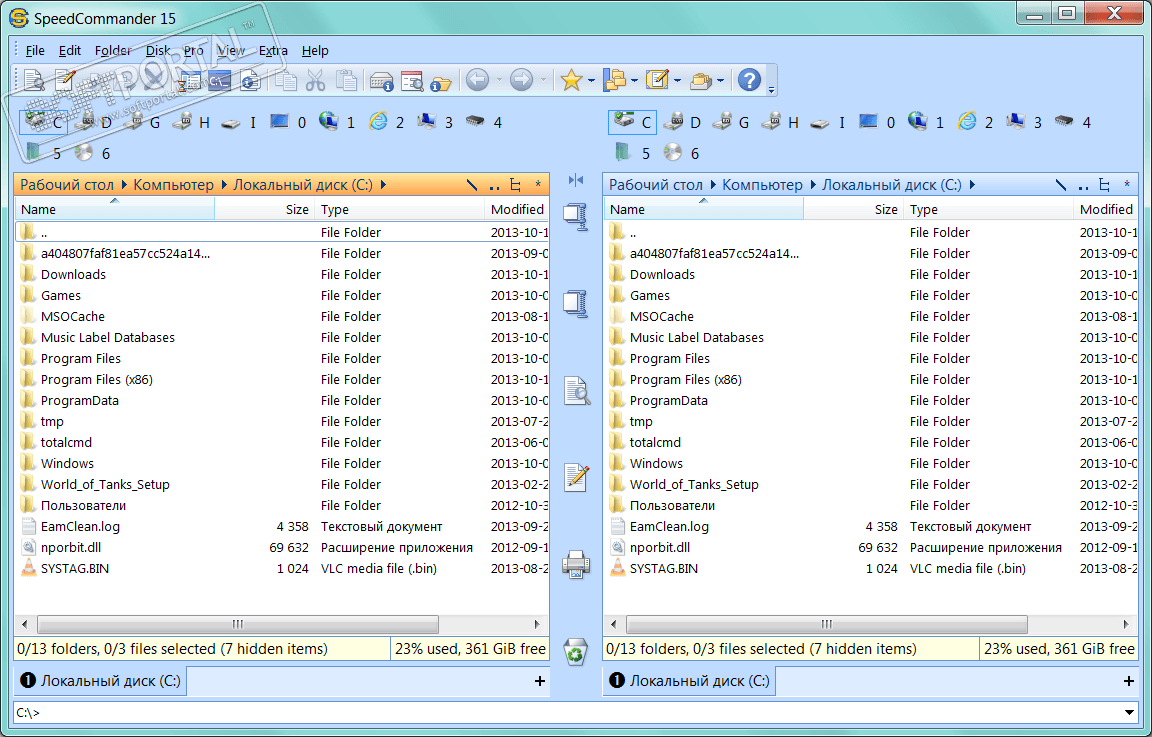Open location 2 Internet Explorer in left panel
This screenshot has height=737, width=1152.
[x=387, y=122]
